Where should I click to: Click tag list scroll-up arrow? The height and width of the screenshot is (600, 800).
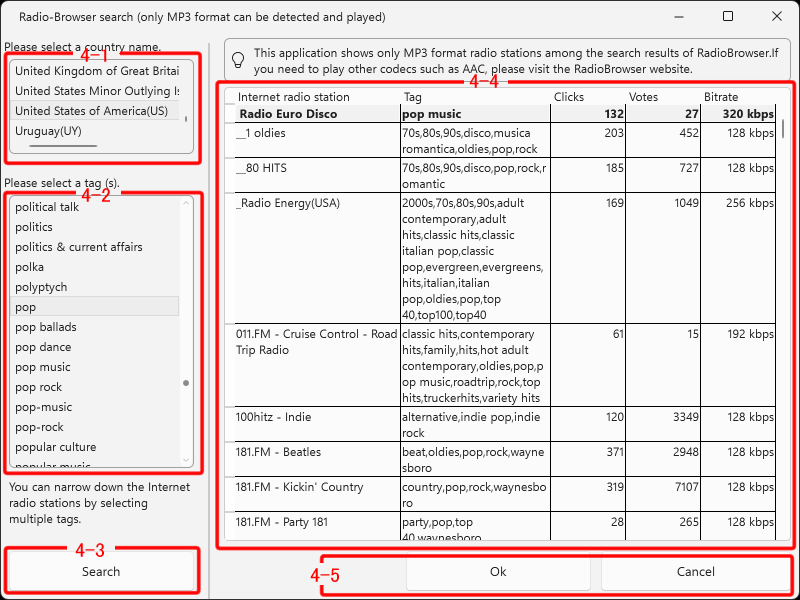[185, 204]
